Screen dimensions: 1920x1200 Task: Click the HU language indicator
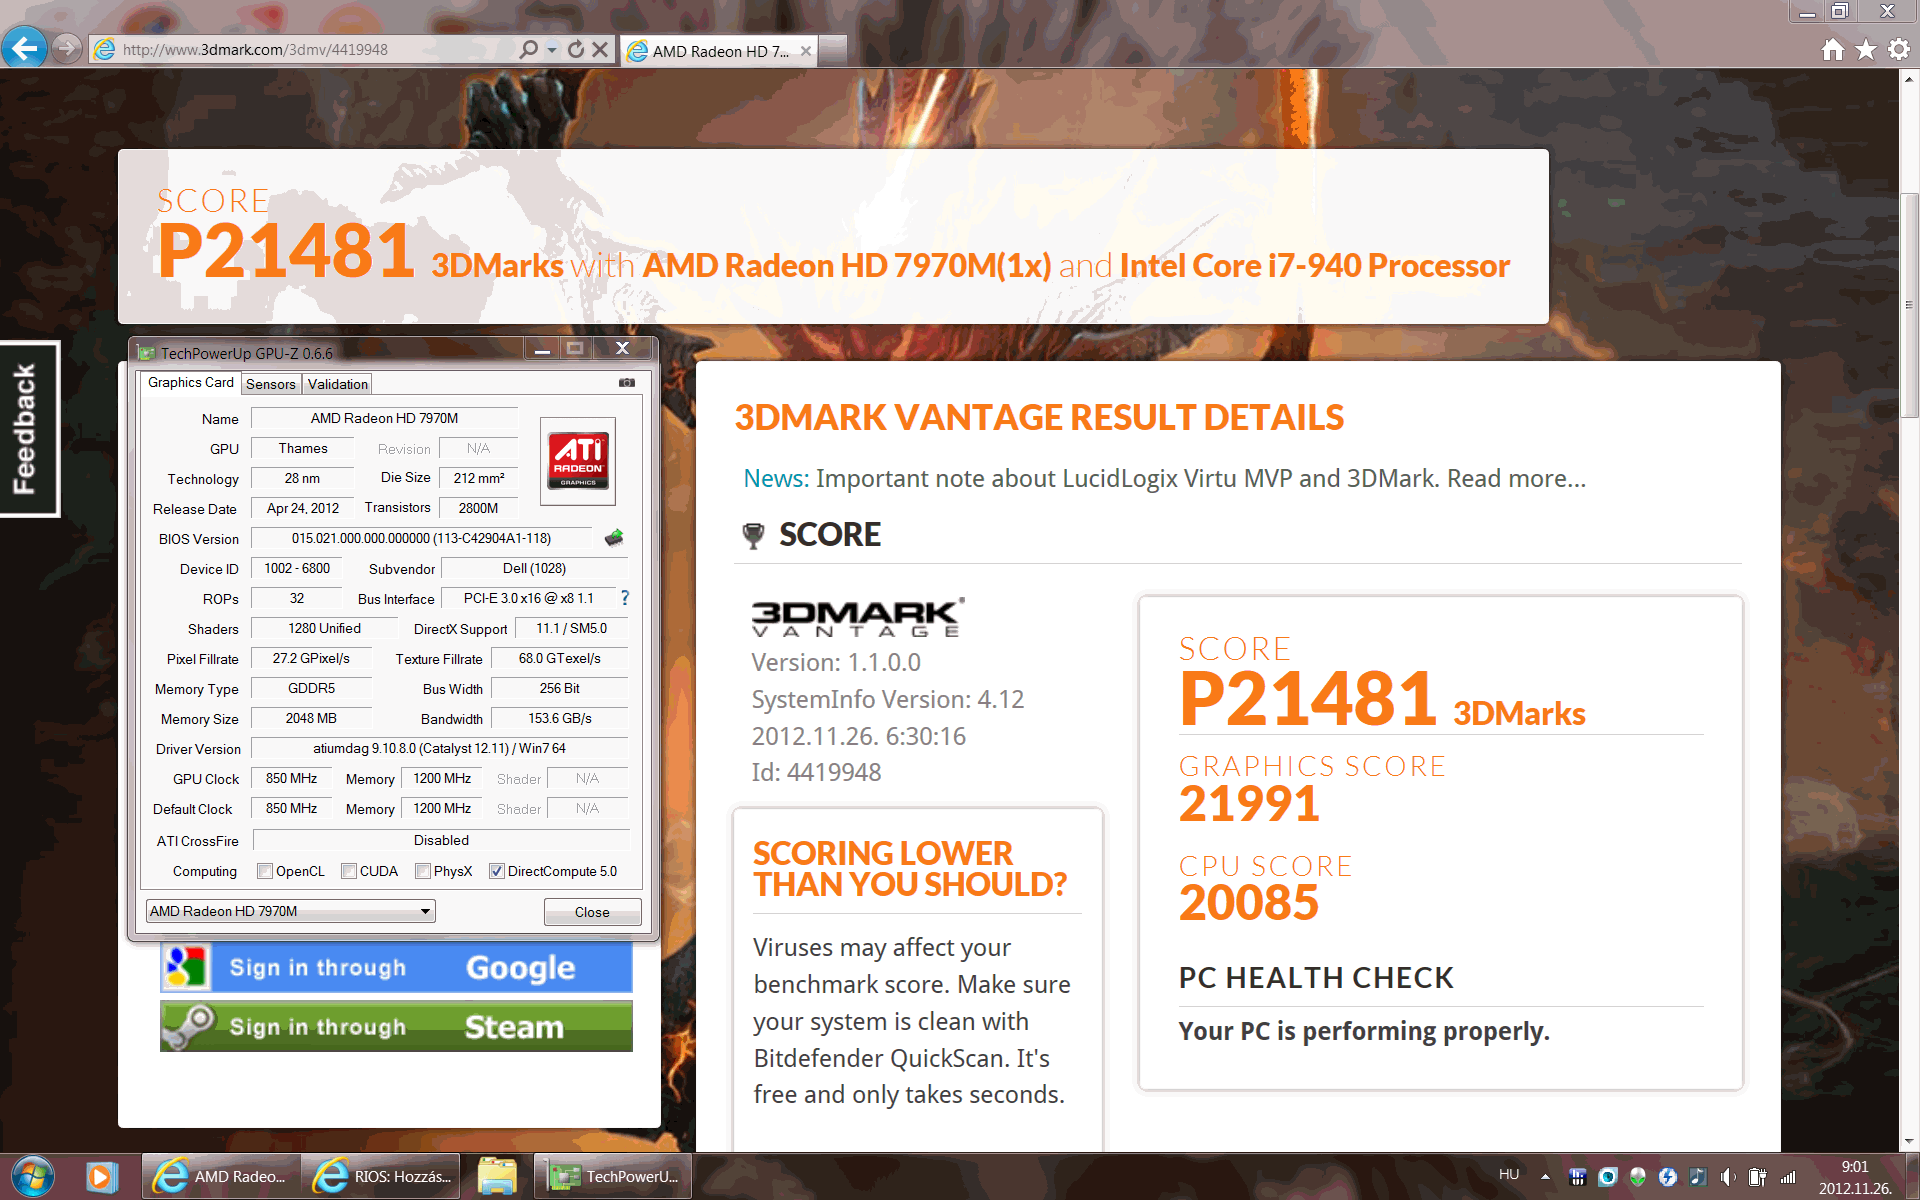[x=1509, y=1175]
